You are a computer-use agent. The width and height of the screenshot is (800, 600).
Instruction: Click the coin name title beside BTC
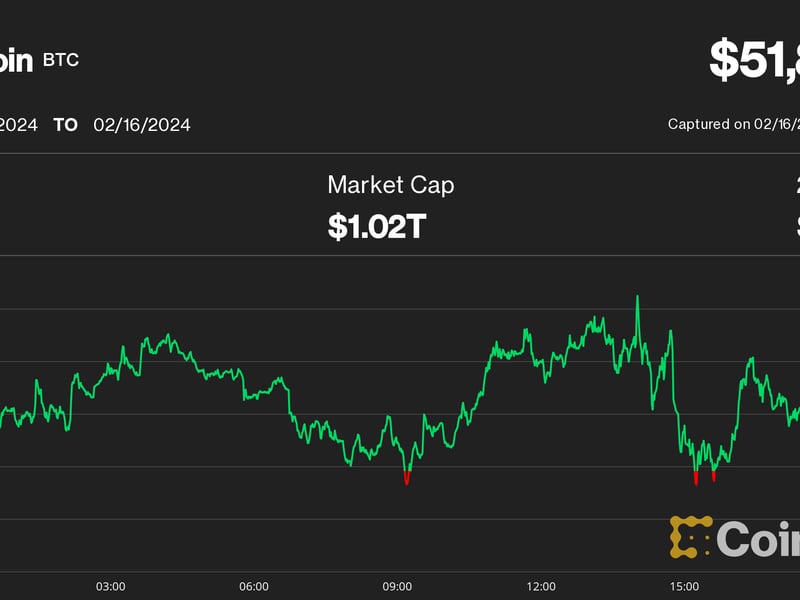[x=17, y=60]
